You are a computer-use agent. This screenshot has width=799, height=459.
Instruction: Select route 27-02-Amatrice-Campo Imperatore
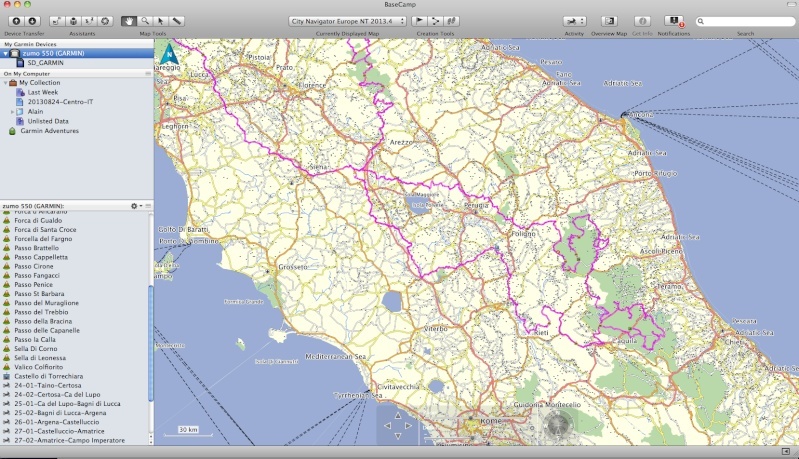(x=69, y=441)
